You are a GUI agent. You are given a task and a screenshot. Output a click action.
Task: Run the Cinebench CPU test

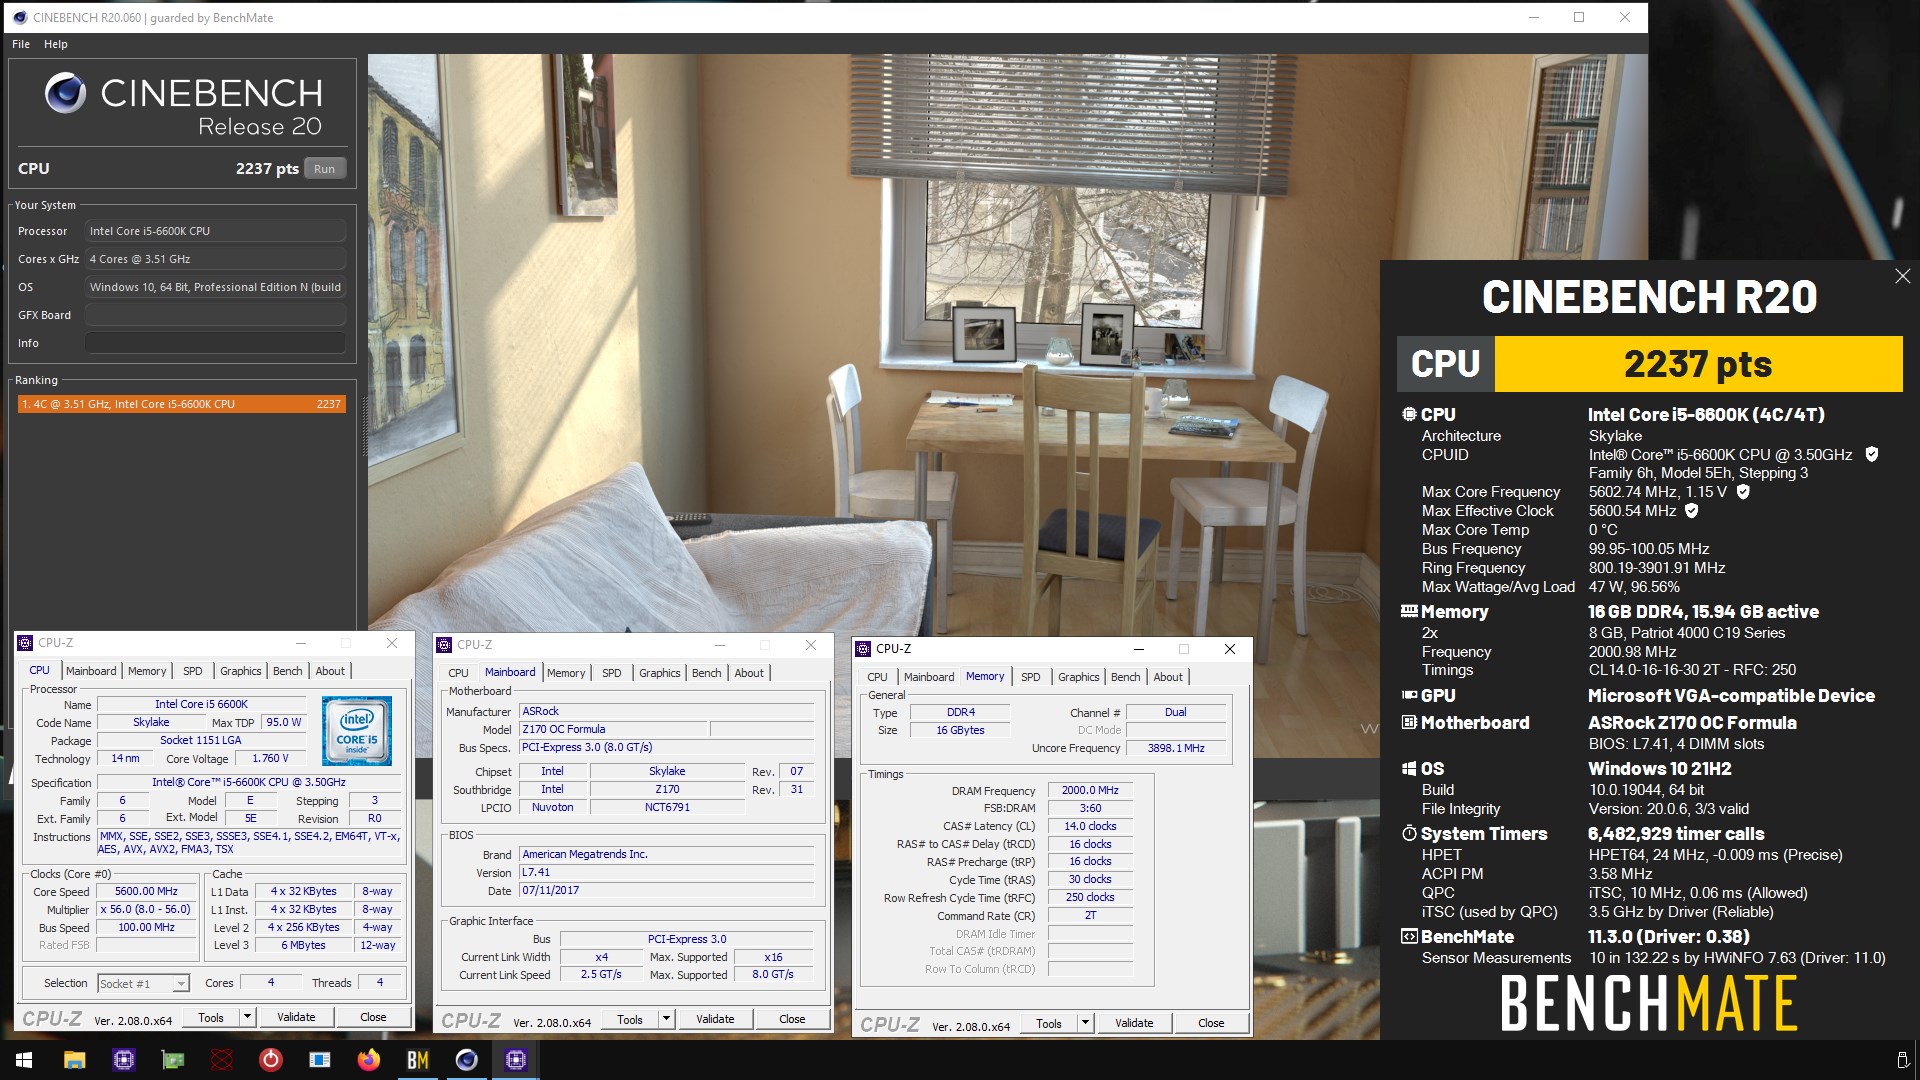[x=325, y=169]
